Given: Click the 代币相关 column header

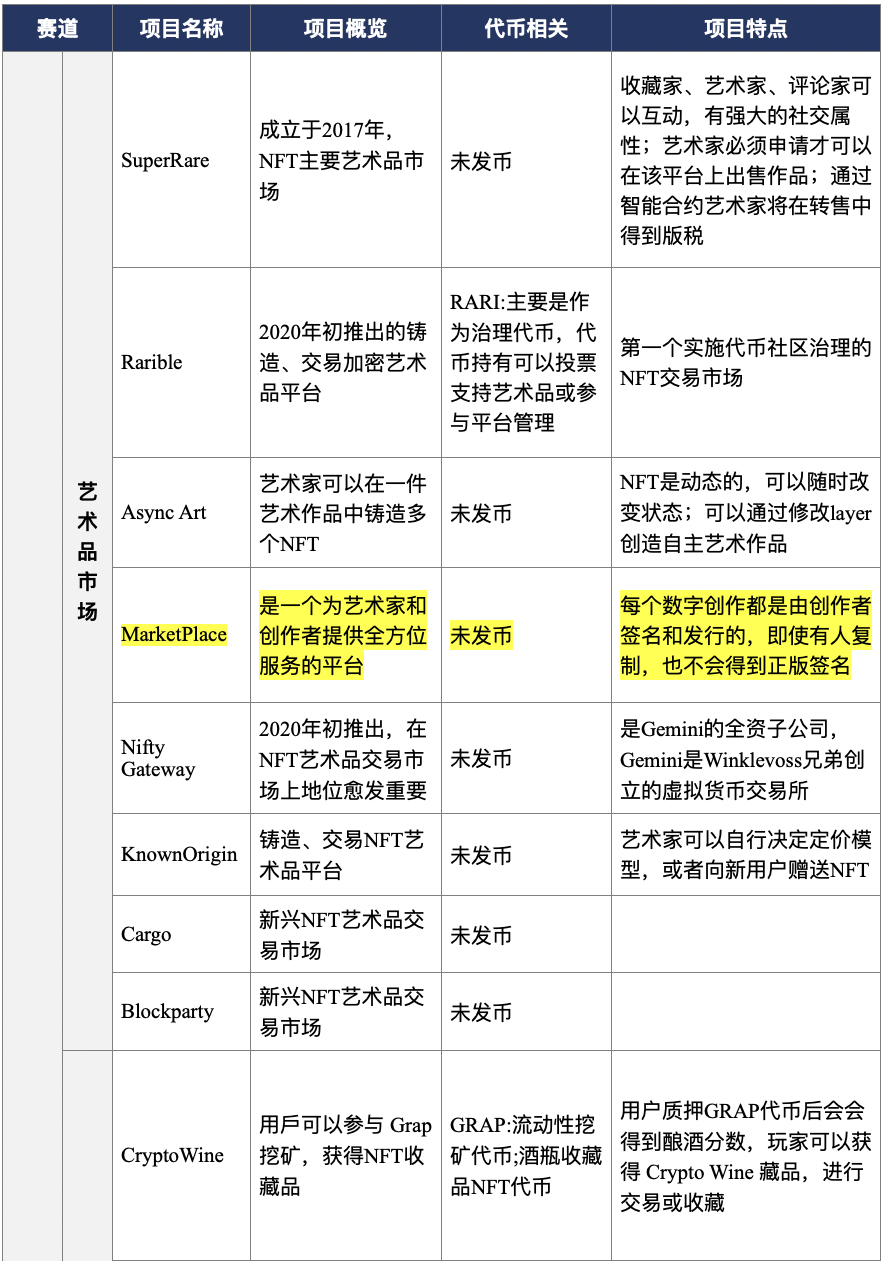Looking at the screenshot, I should 526,28.
